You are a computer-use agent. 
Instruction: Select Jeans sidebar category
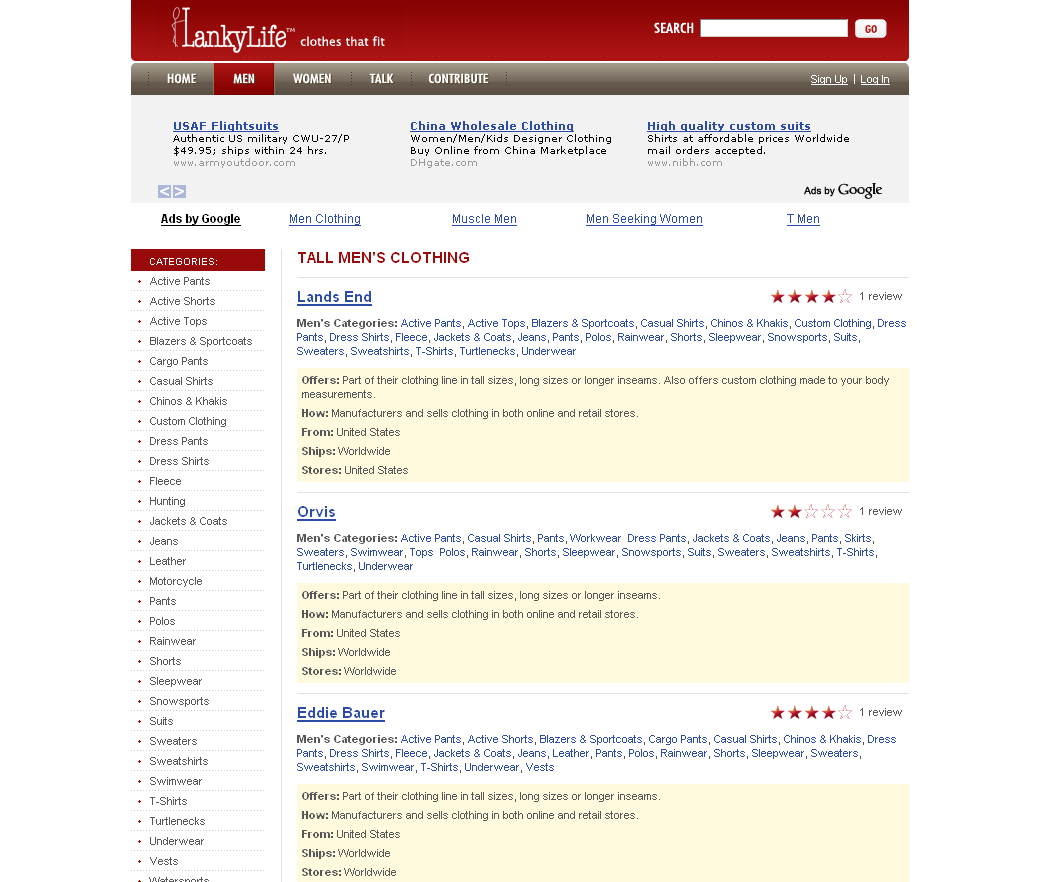(x=164, y=541)
